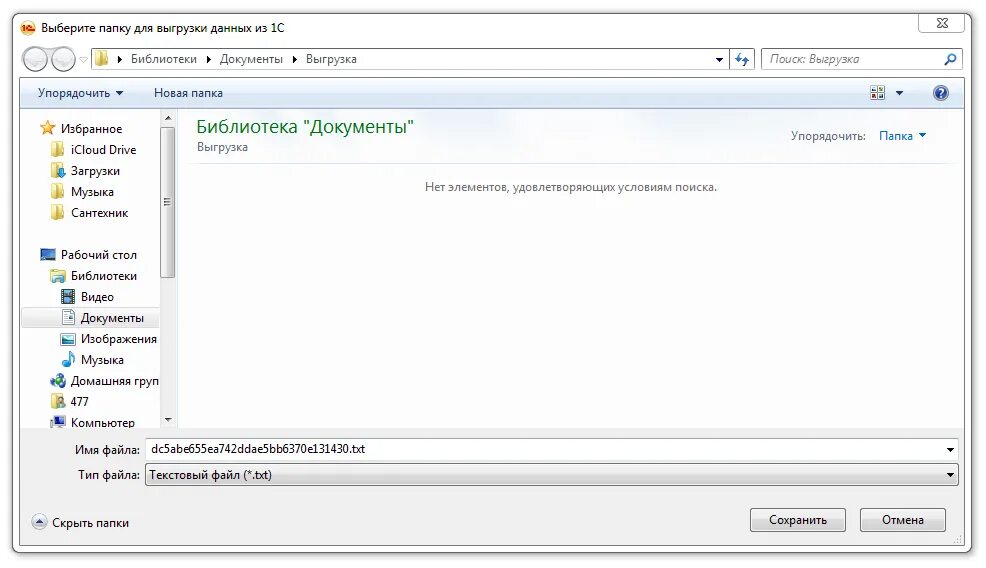Open the Тип файла combo box
986x568 pixels.
(551, 475)
